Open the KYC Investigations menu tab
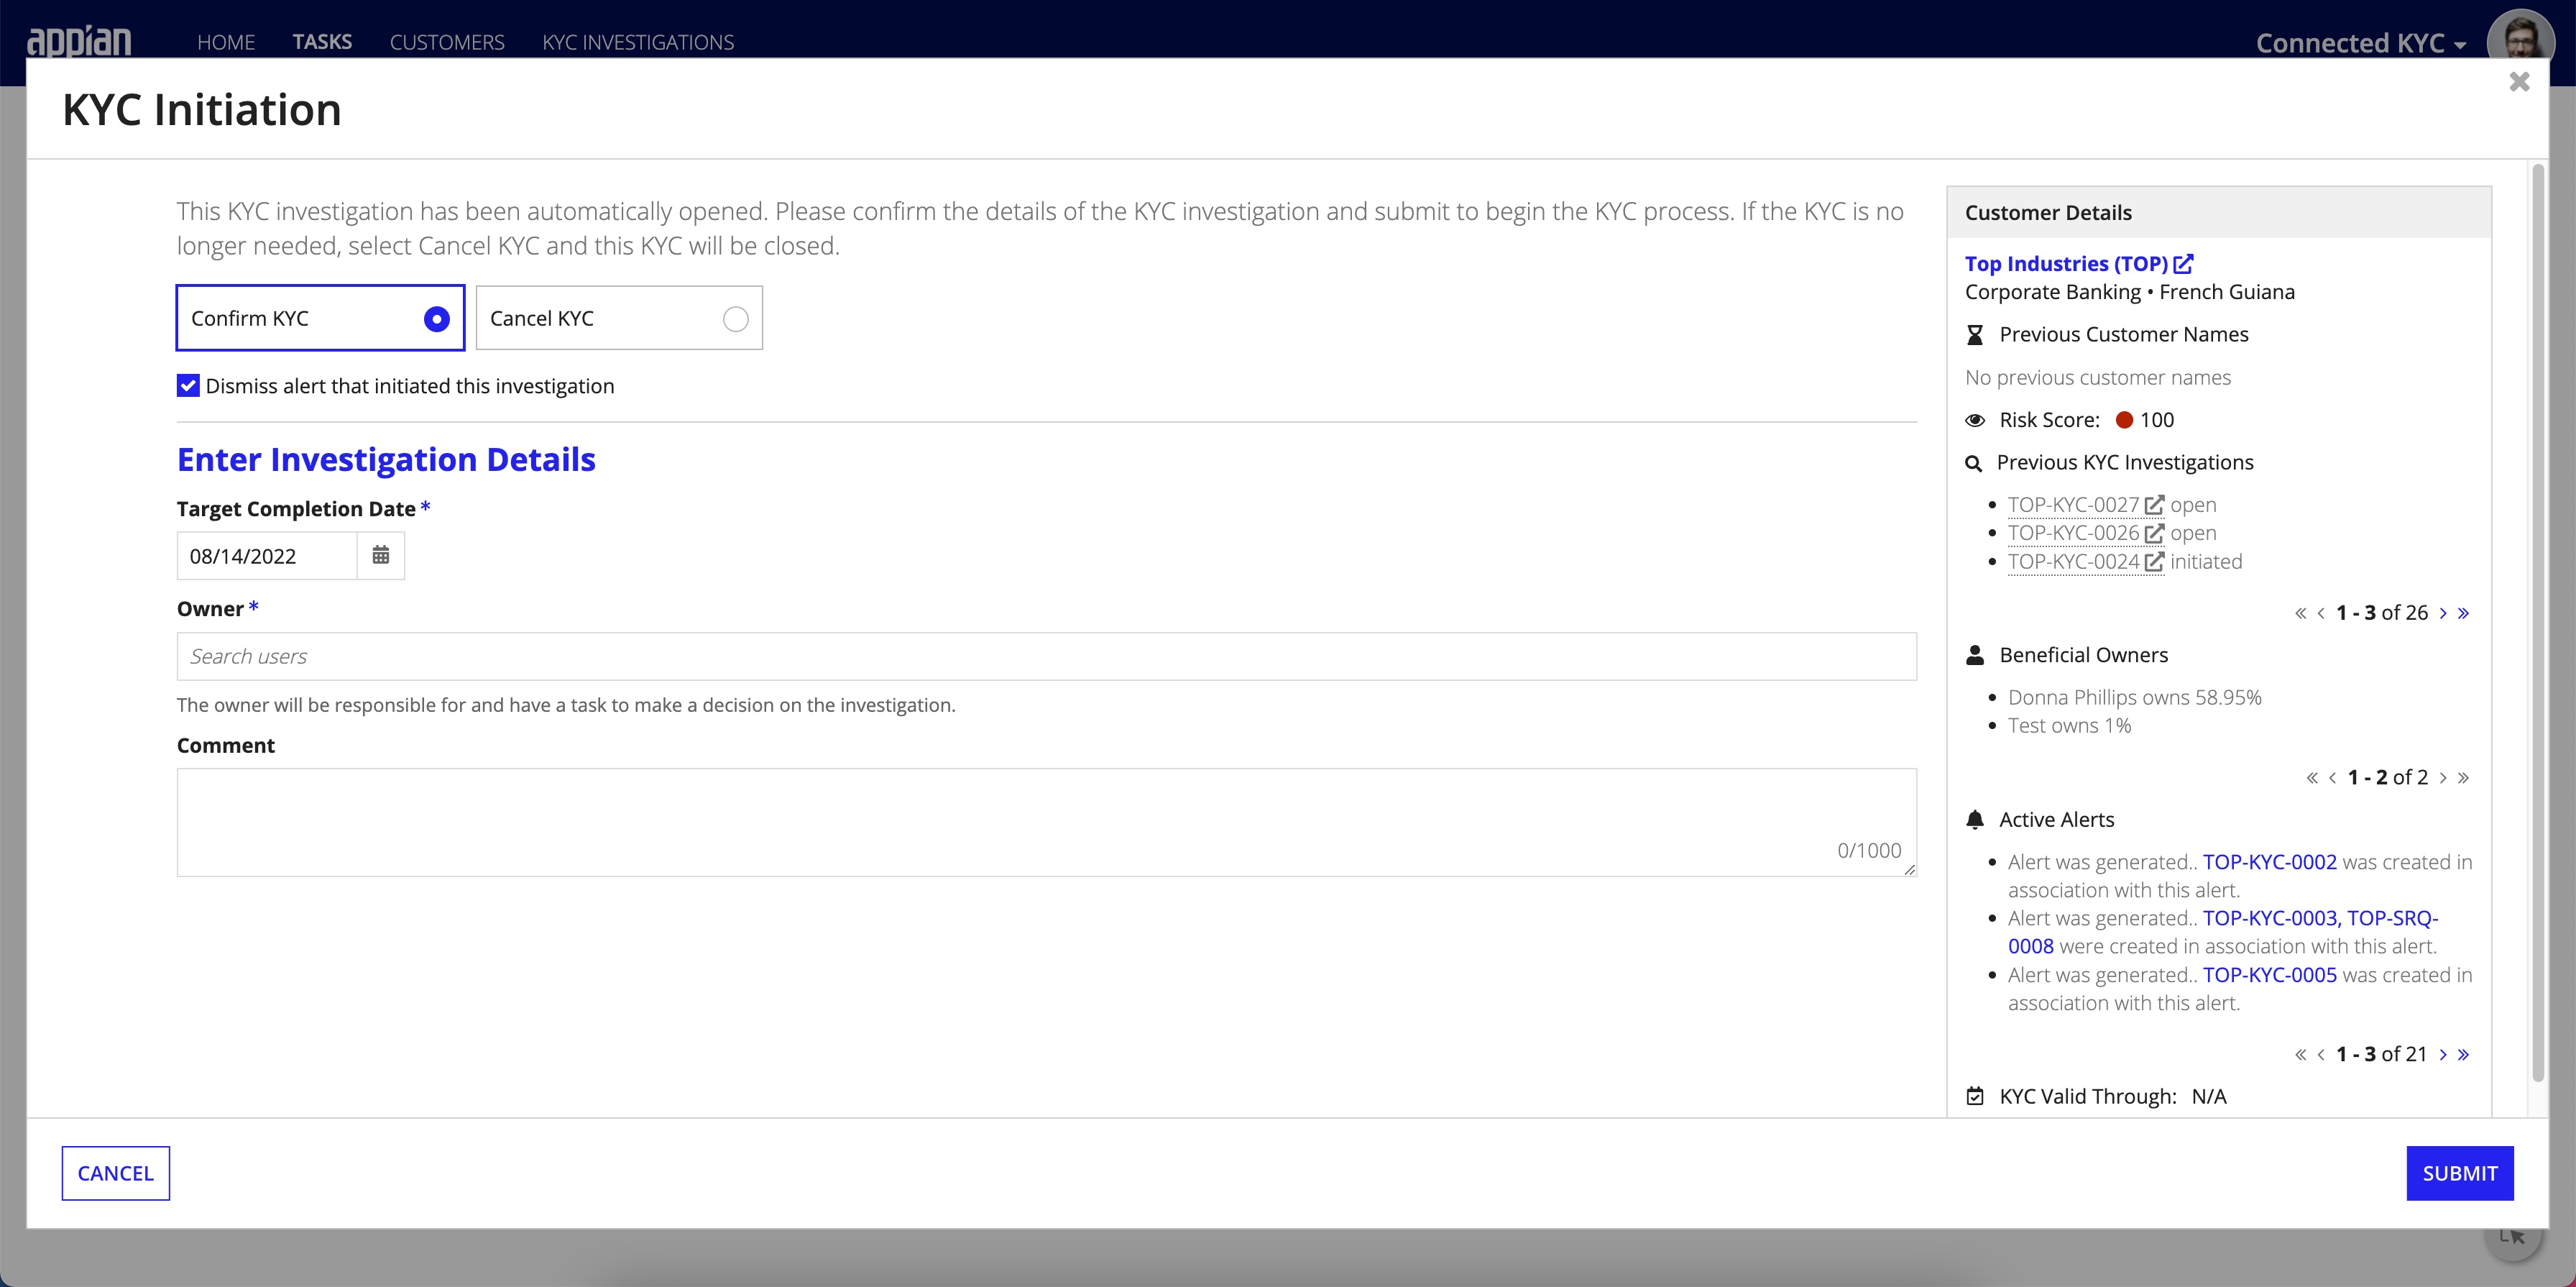Screen dimensions: 2576x1287 tap(639, 41)
